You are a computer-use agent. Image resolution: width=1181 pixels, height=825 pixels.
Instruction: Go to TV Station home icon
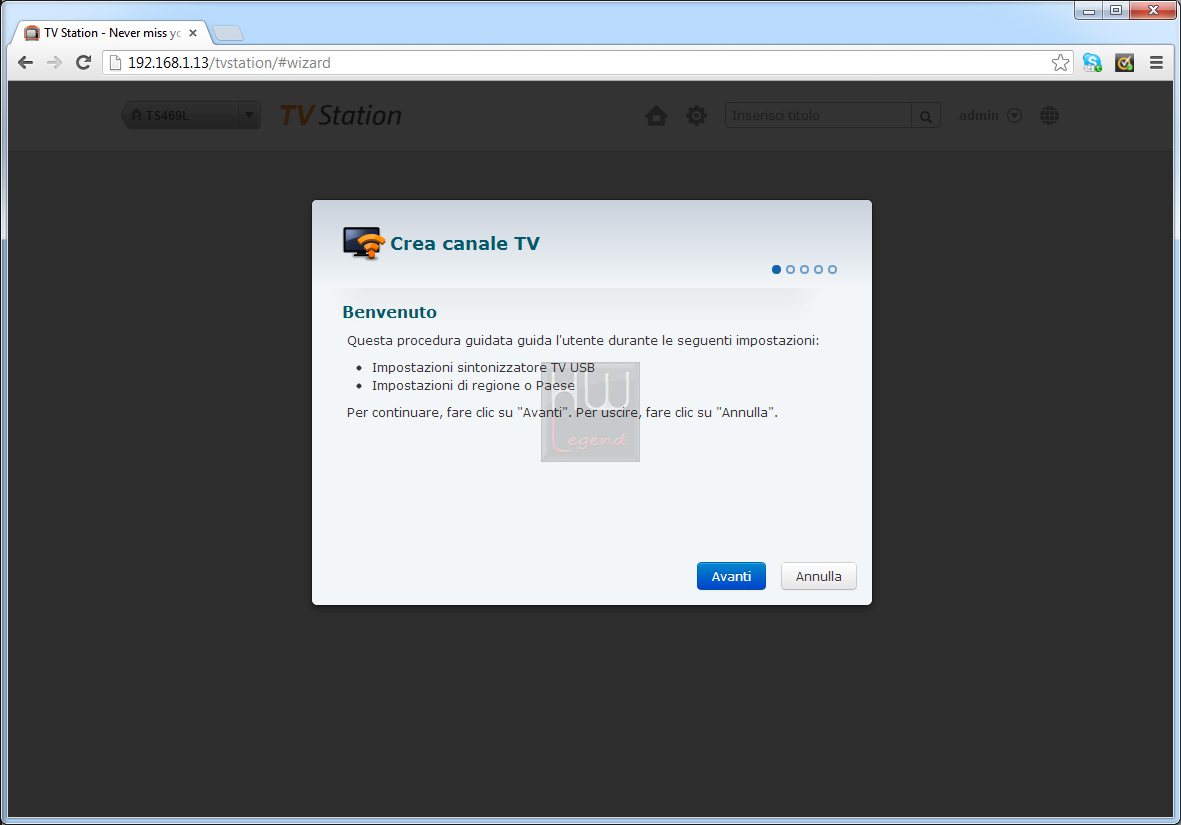656,115
